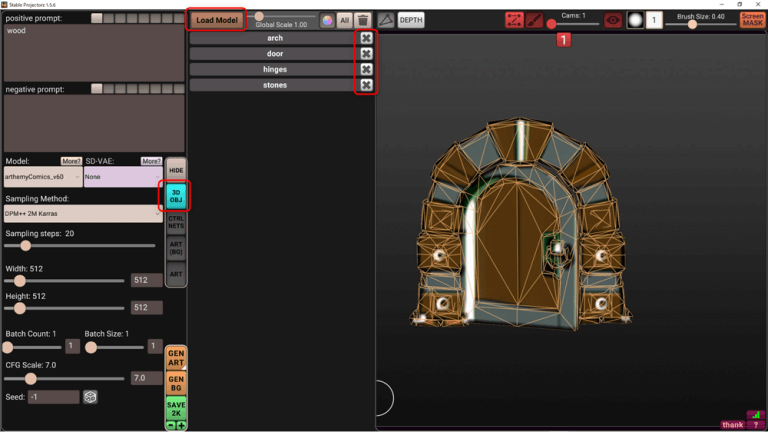Image resolution: width=768 pixels, height=432 pixels.
Task: Switch to the ART tab
Action: pyautogui.click(x=176, y=274)
